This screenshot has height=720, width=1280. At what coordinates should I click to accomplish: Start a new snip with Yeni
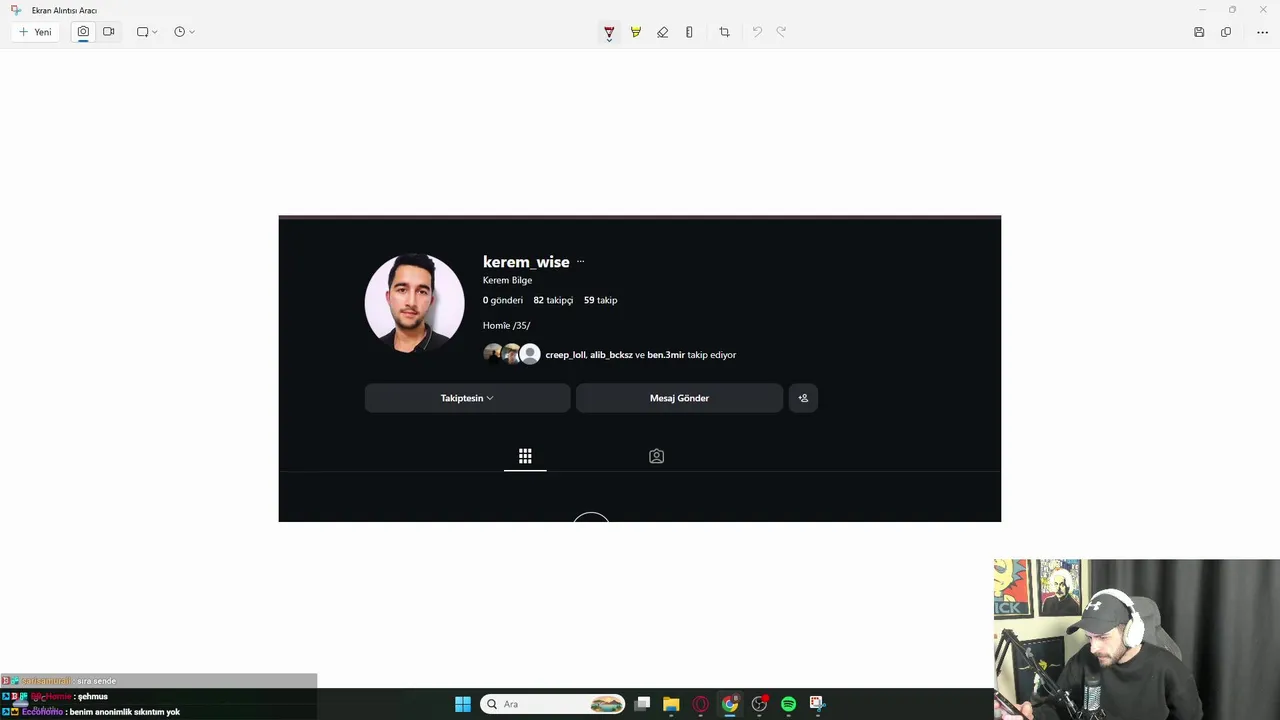point(35,32)
